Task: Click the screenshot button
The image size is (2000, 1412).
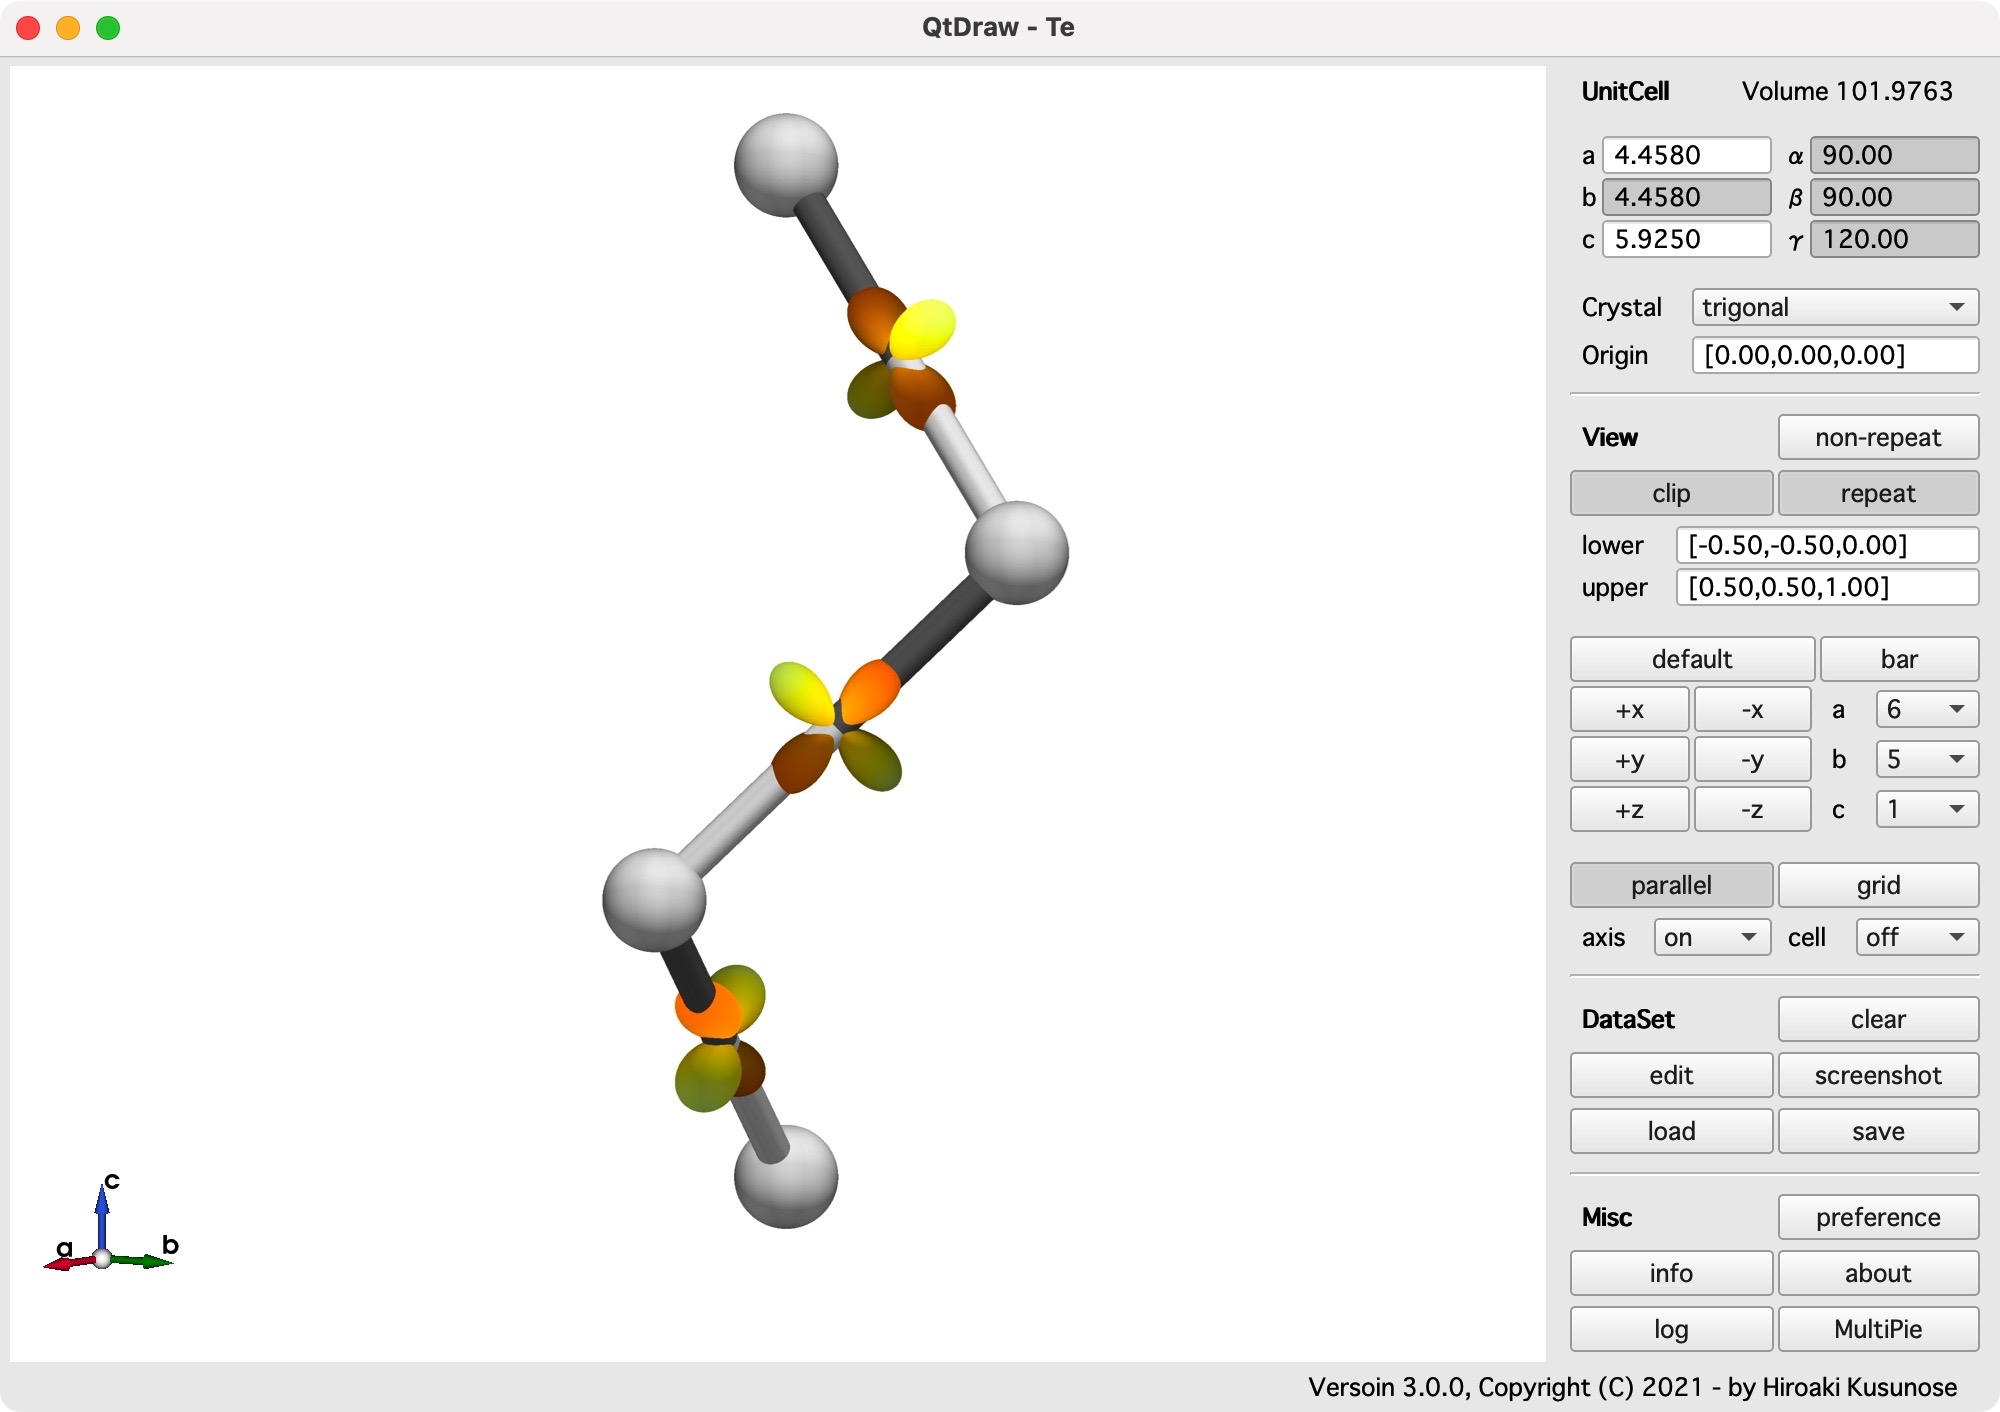Action: (1877, 1075)
